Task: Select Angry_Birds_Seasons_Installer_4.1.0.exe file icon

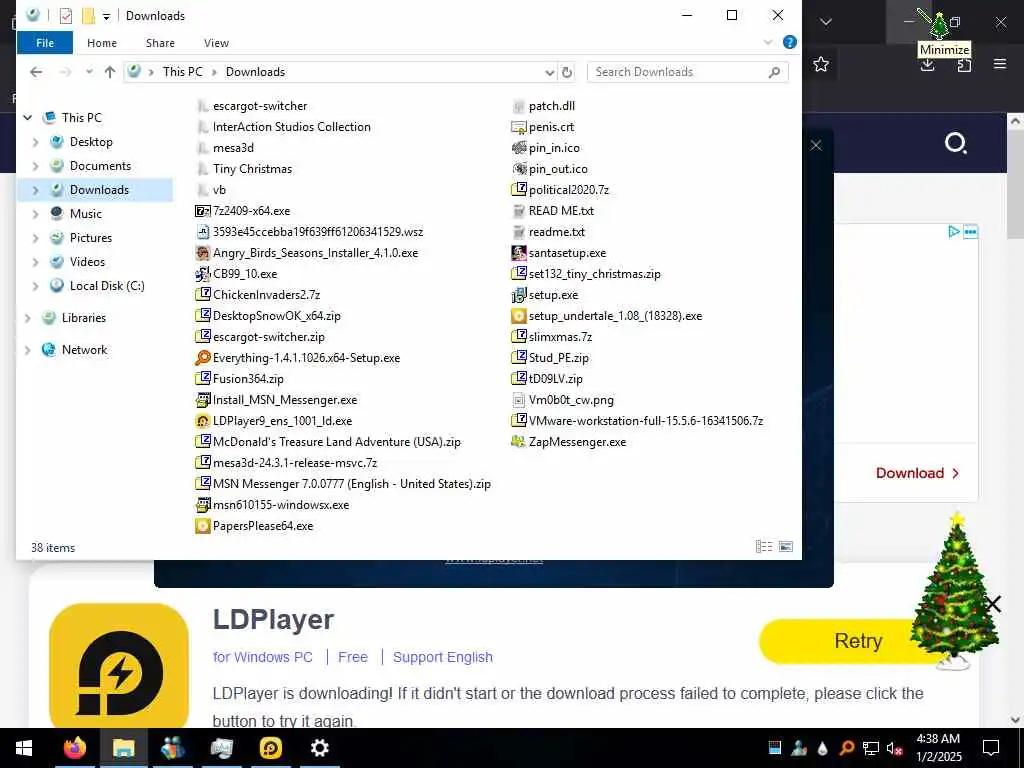Action: coord(203,253)
